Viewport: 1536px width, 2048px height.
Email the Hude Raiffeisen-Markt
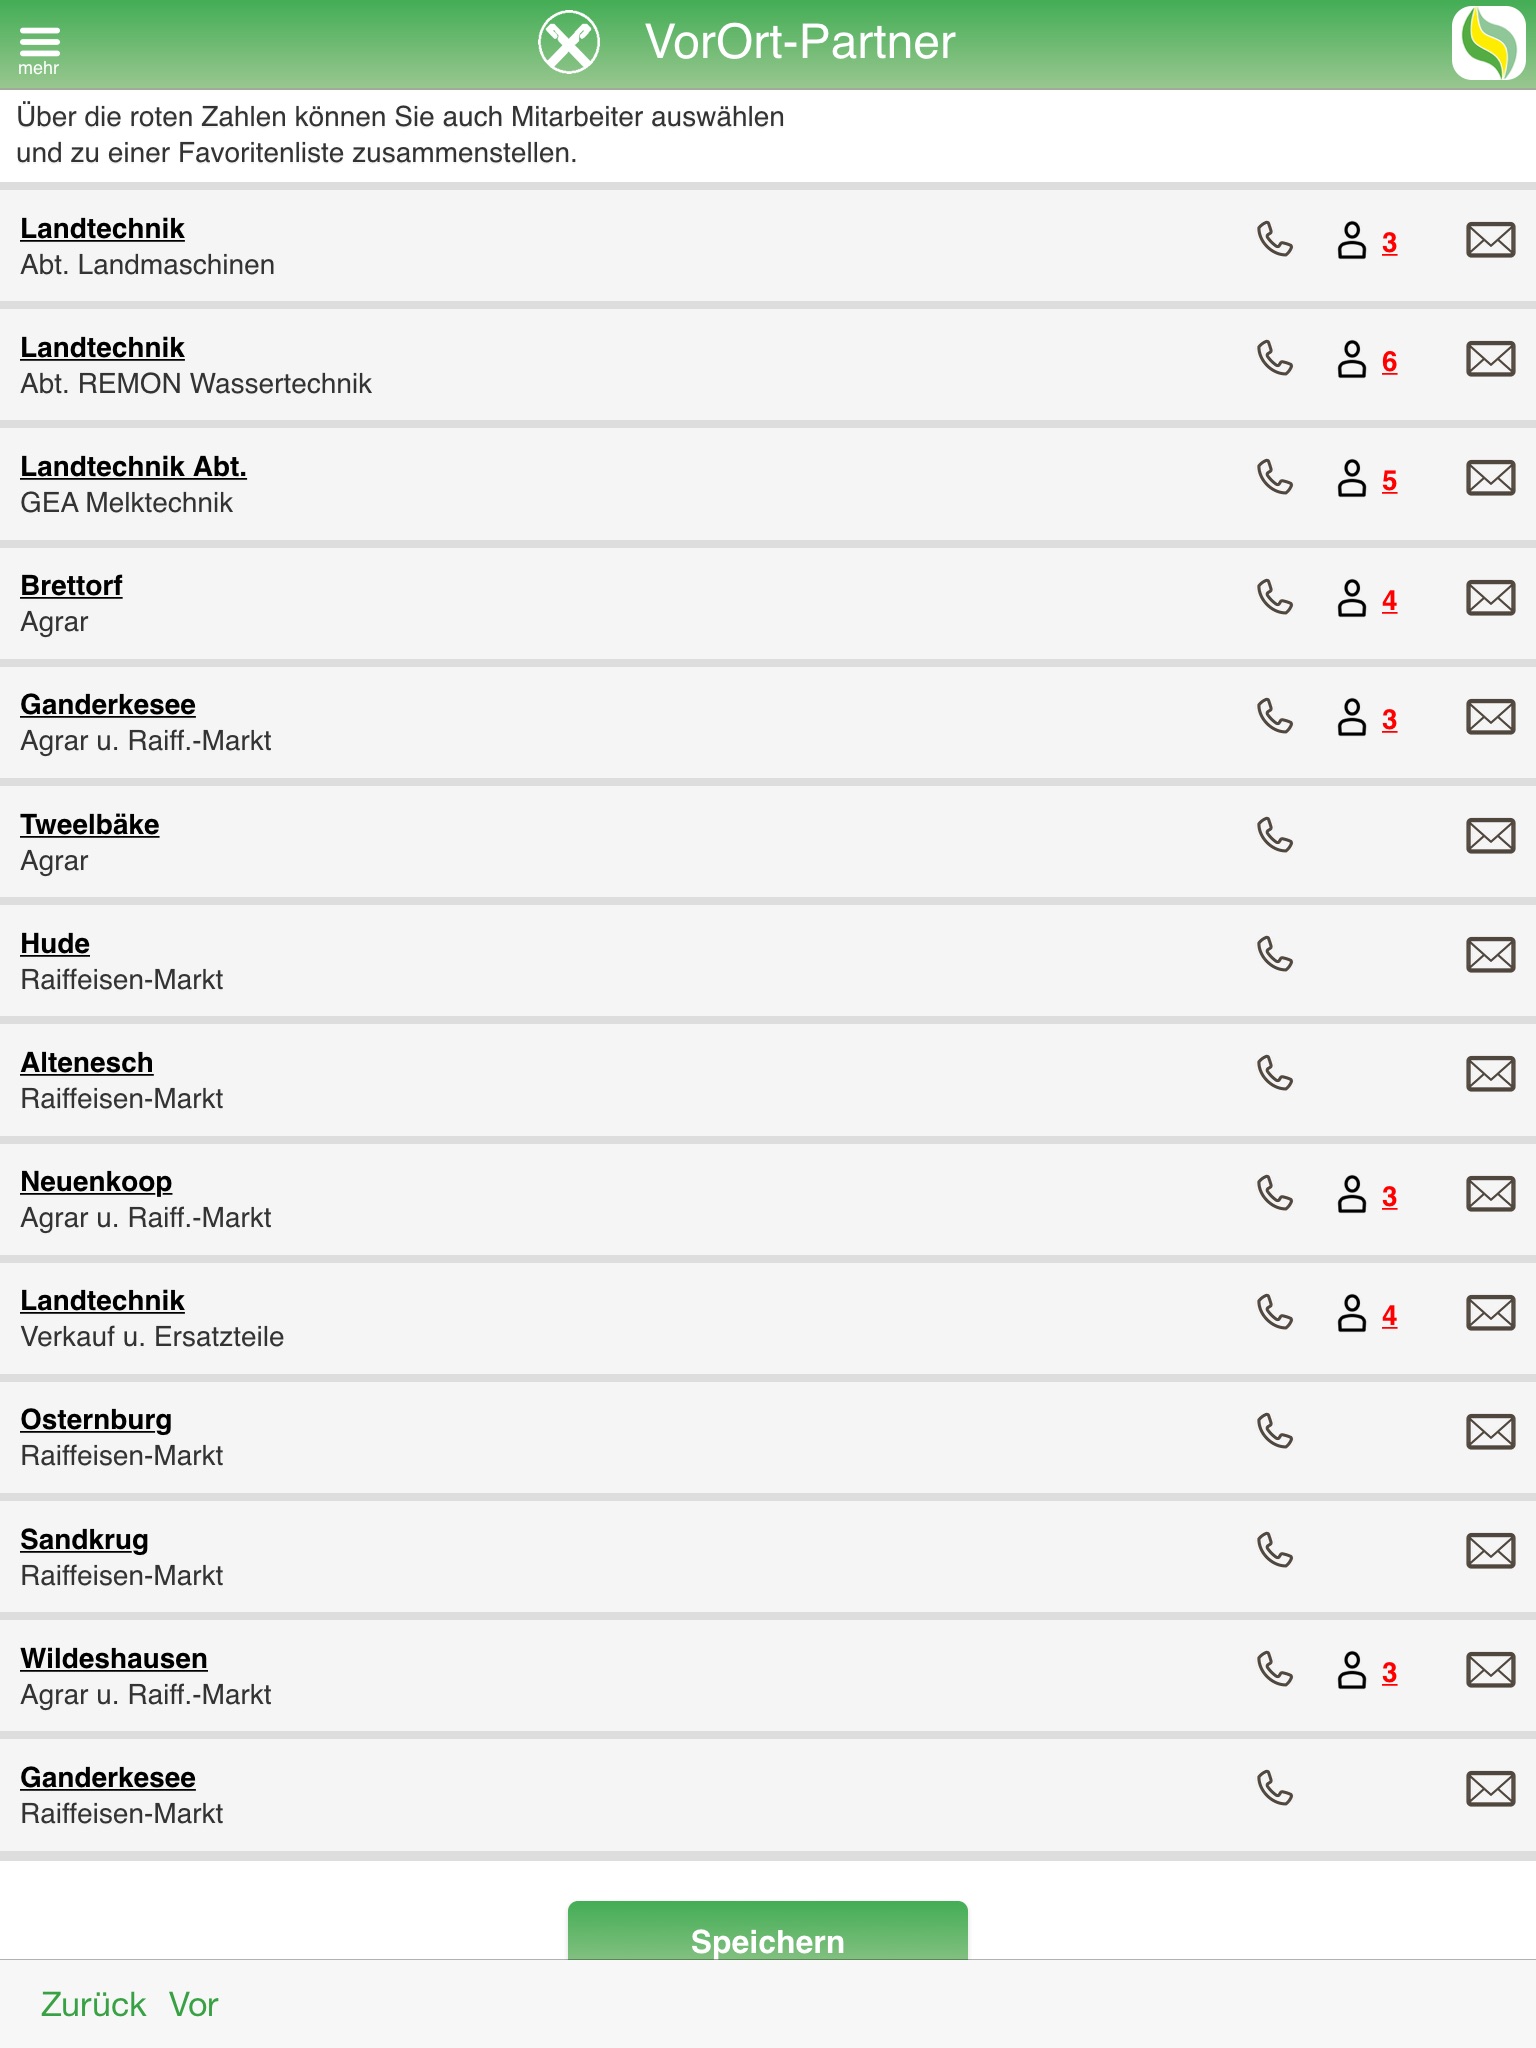(x=1490, y=955)
